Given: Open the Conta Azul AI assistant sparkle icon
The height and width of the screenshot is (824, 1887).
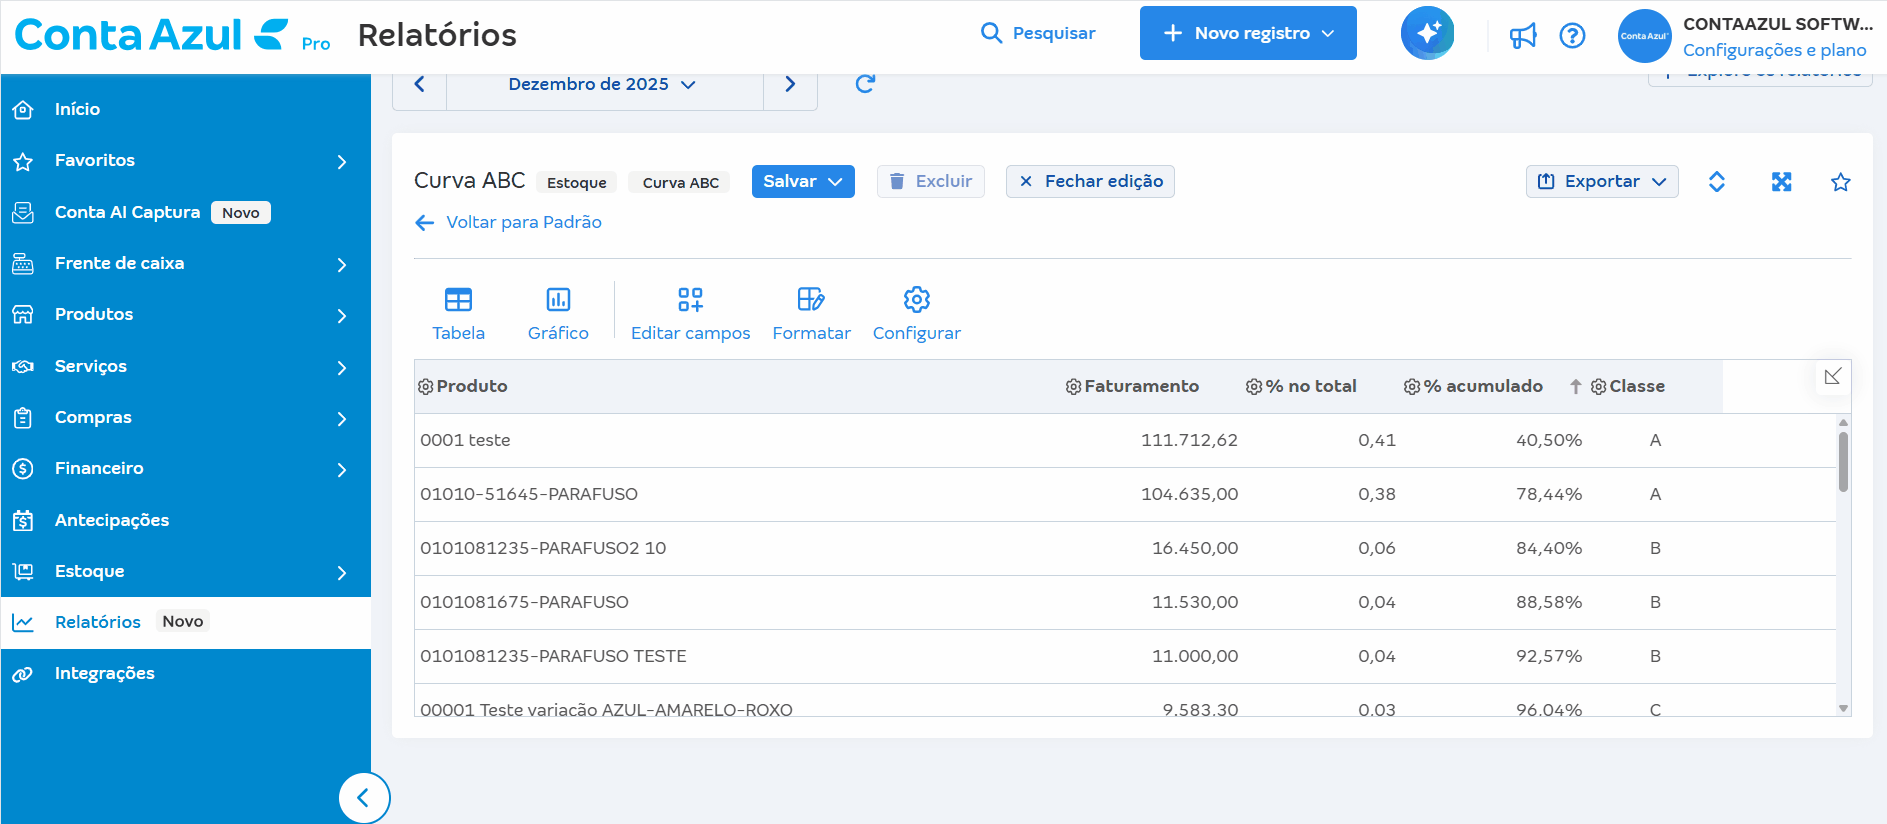Looking at the screenshot, I should pos(1427,33).
